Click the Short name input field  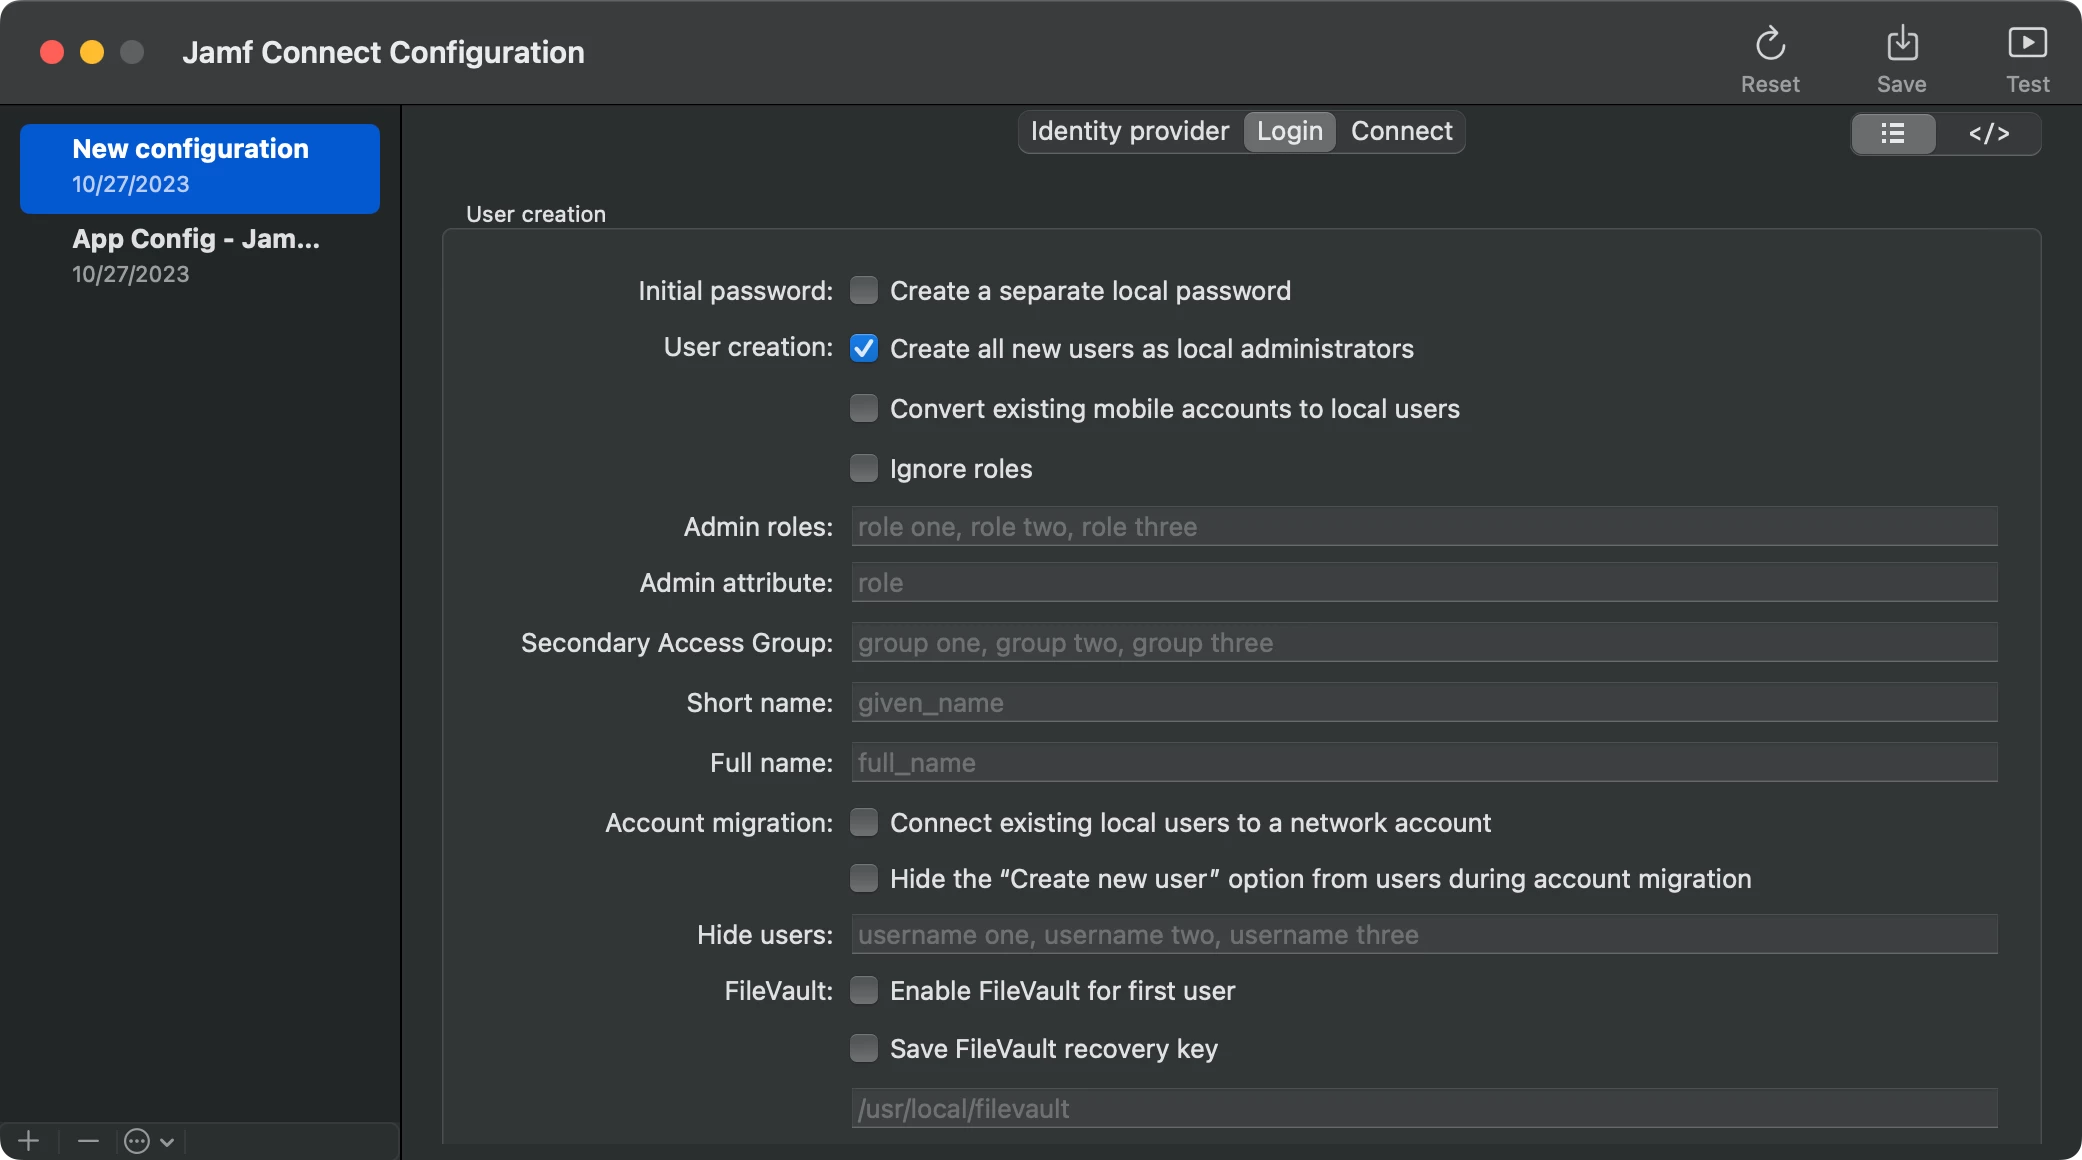1424,702
